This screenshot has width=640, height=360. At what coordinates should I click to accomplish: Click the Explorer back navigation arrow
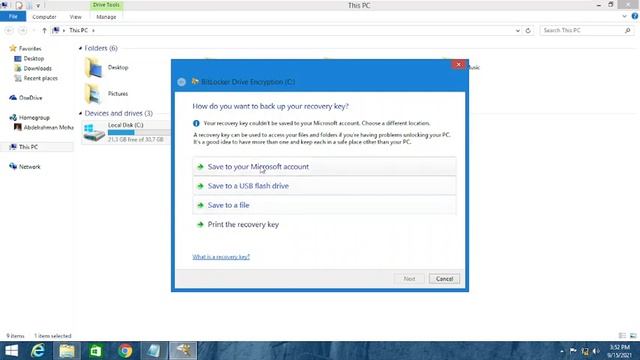point(9,31)
